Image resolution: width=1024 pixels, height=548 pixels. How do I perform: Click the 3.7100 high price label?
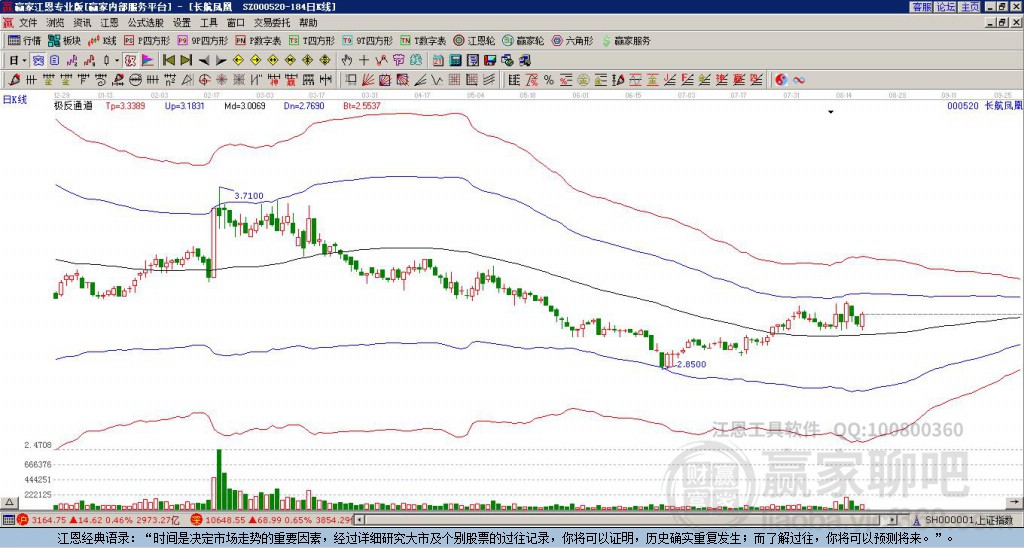(x=249, y=195)
